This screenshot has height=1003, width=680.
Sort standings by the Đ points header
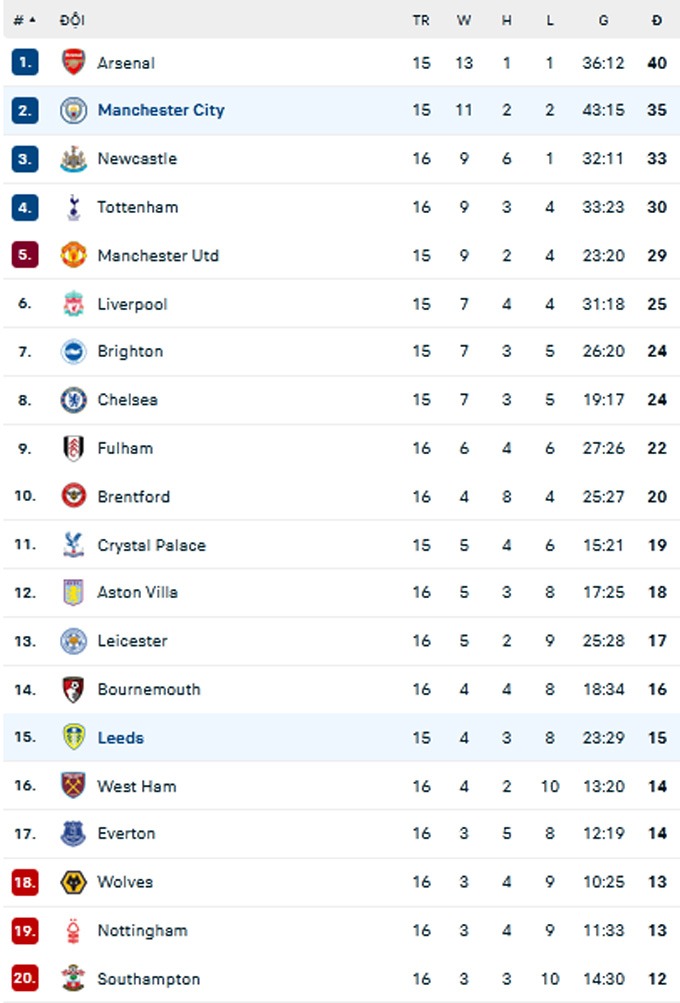point(656,19)
